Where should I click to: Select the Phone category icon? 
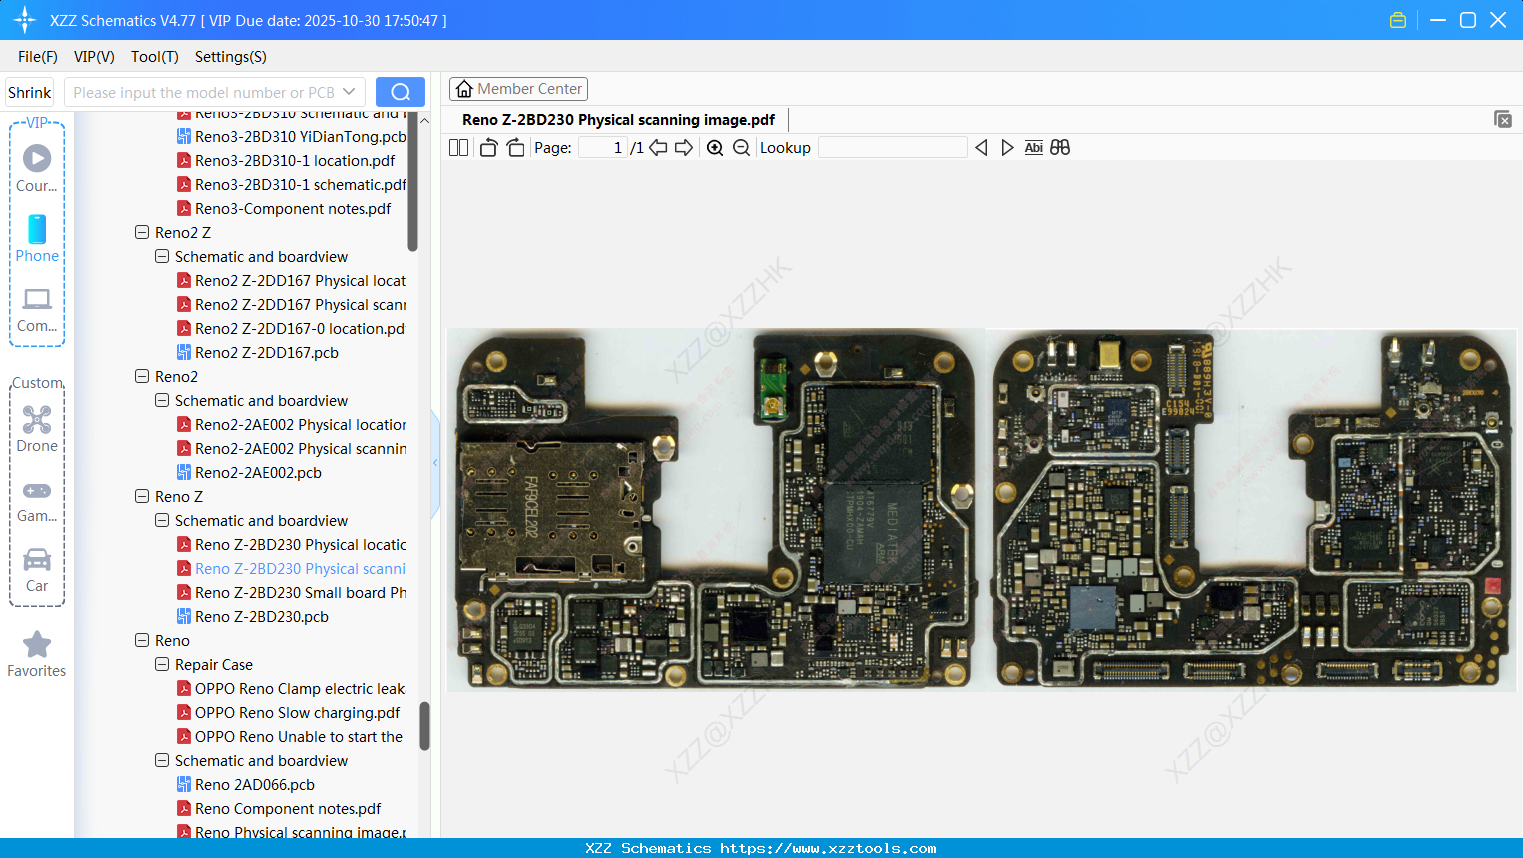[x=37, y=229]
